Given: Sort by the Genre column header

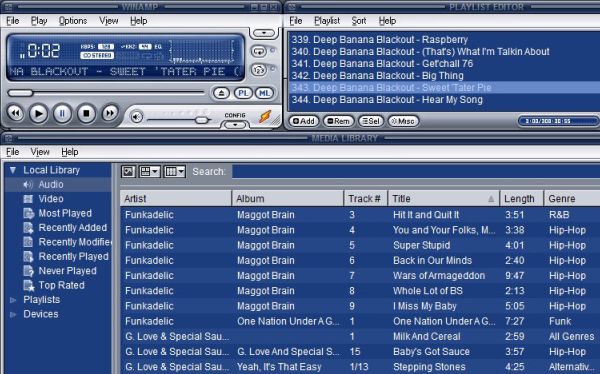Looking at the screenshot, I should point(572,199).
